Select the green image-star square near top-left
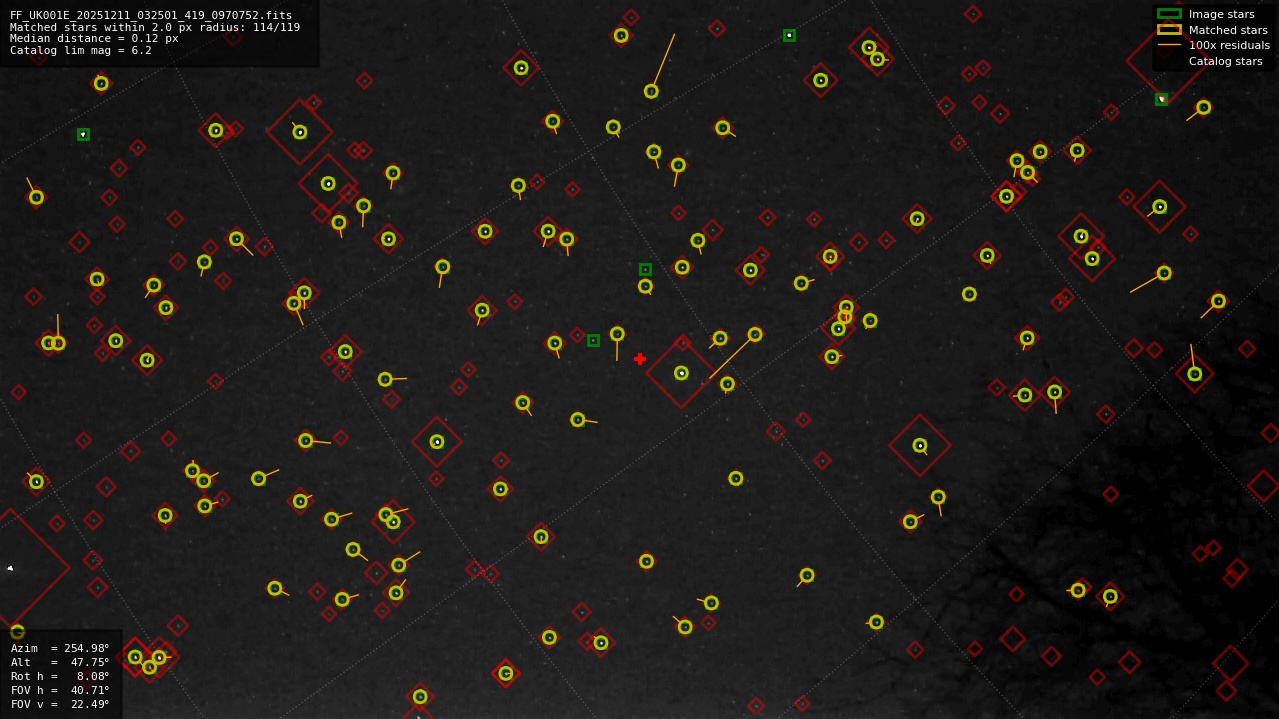The height and width of the screenshot is (719, 1279). 83,133
